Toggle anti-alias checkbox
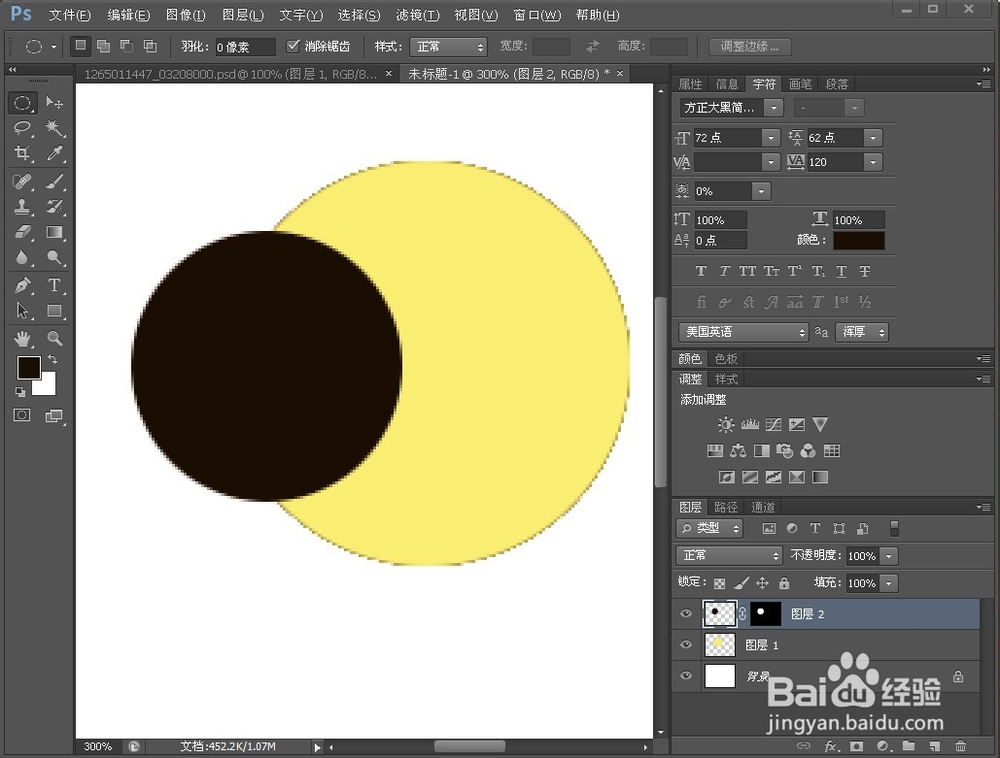 point(293,46)
